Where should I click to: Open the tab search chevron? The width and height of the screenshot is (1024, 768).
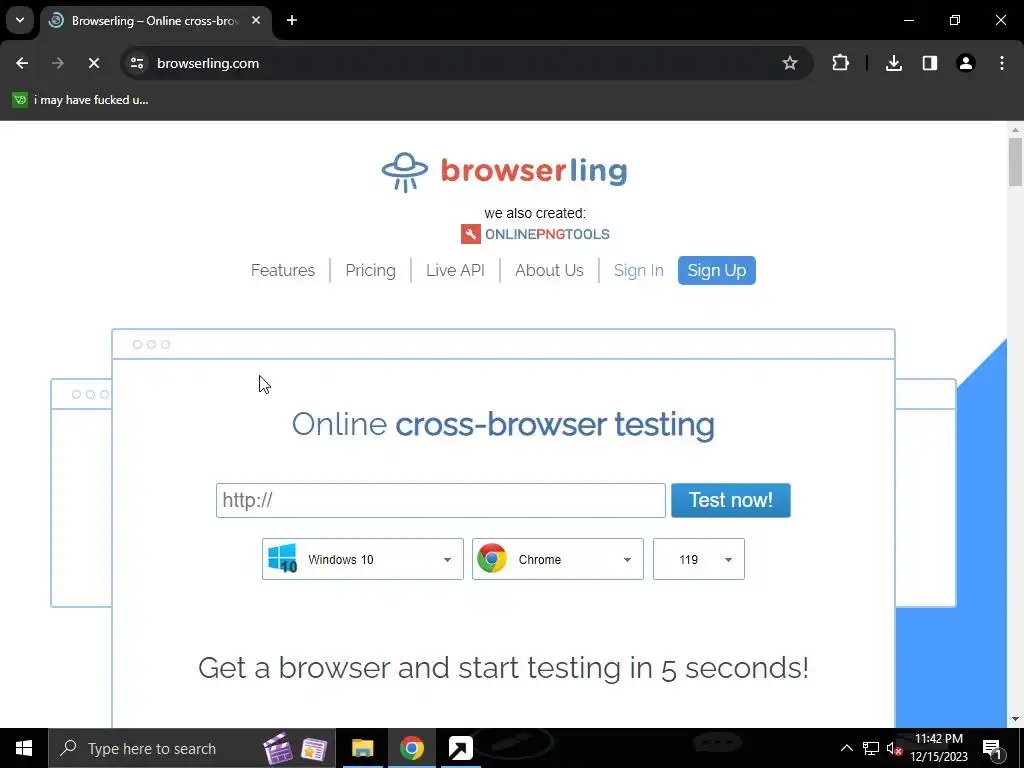click(x=20, y=20)
